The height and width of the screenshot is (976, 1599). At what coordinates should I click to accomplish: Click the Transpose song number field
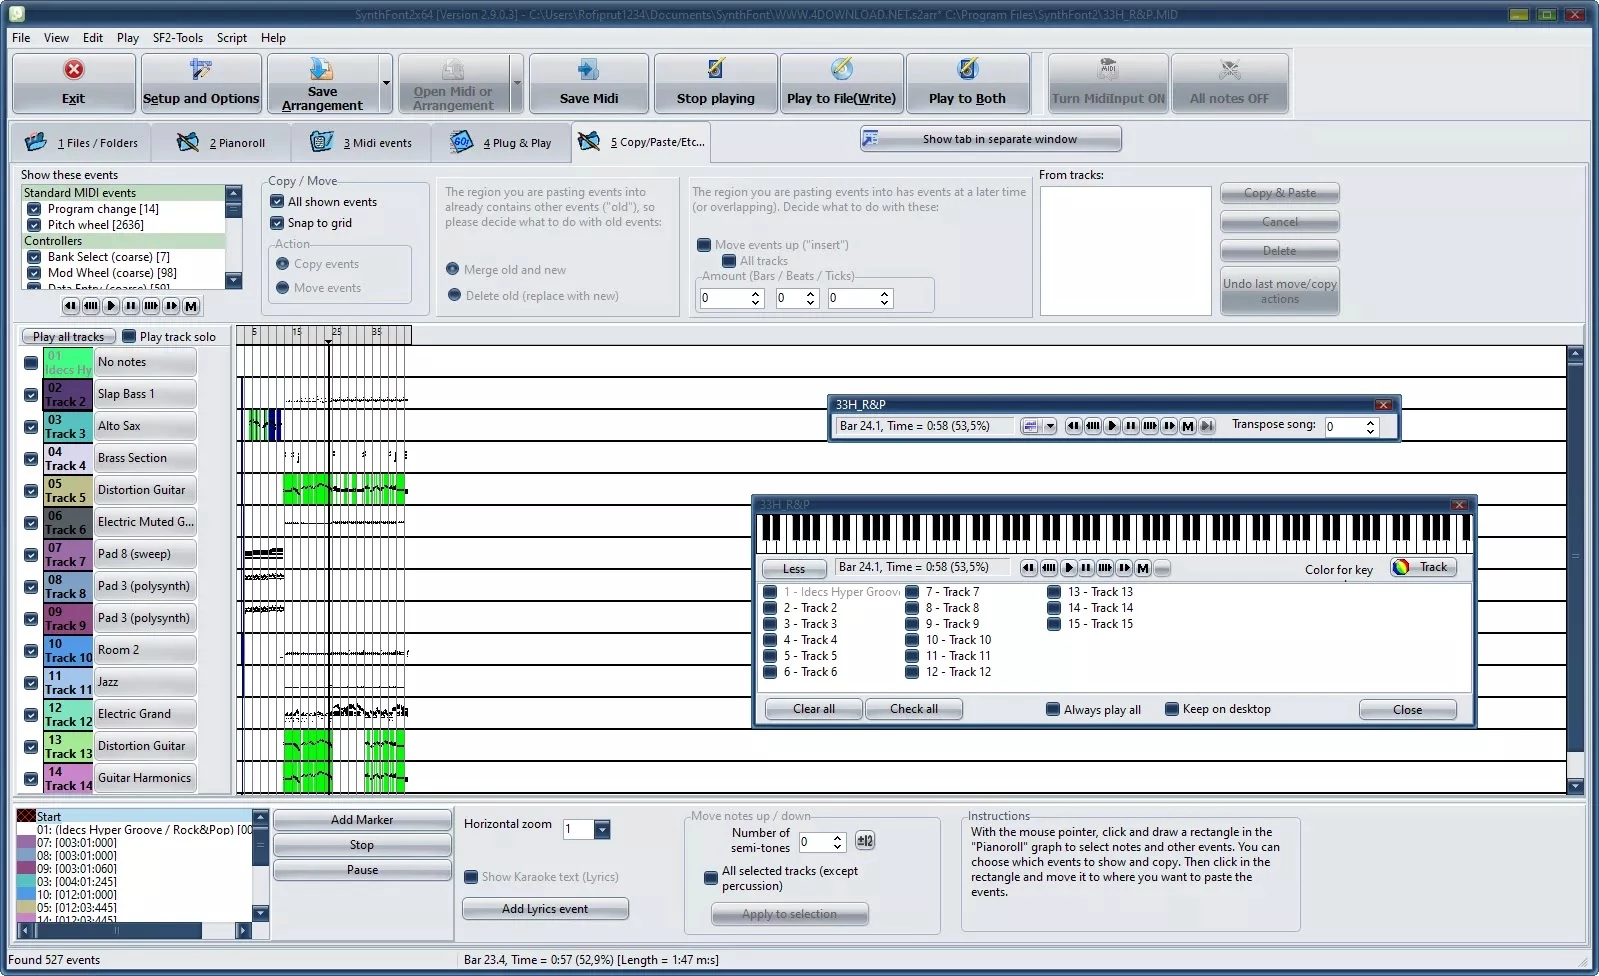click(x=1343, y=427)
